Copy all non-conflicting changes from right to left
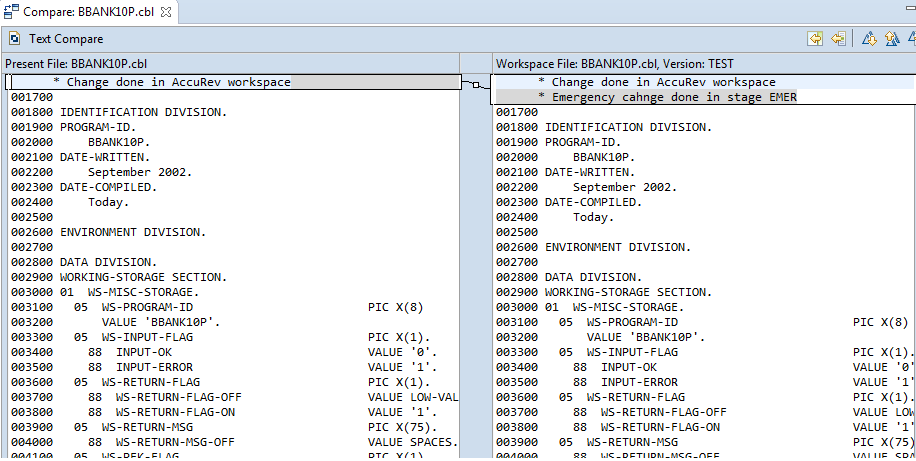Viewport: 916px width, 461px height. pos(816,39)
